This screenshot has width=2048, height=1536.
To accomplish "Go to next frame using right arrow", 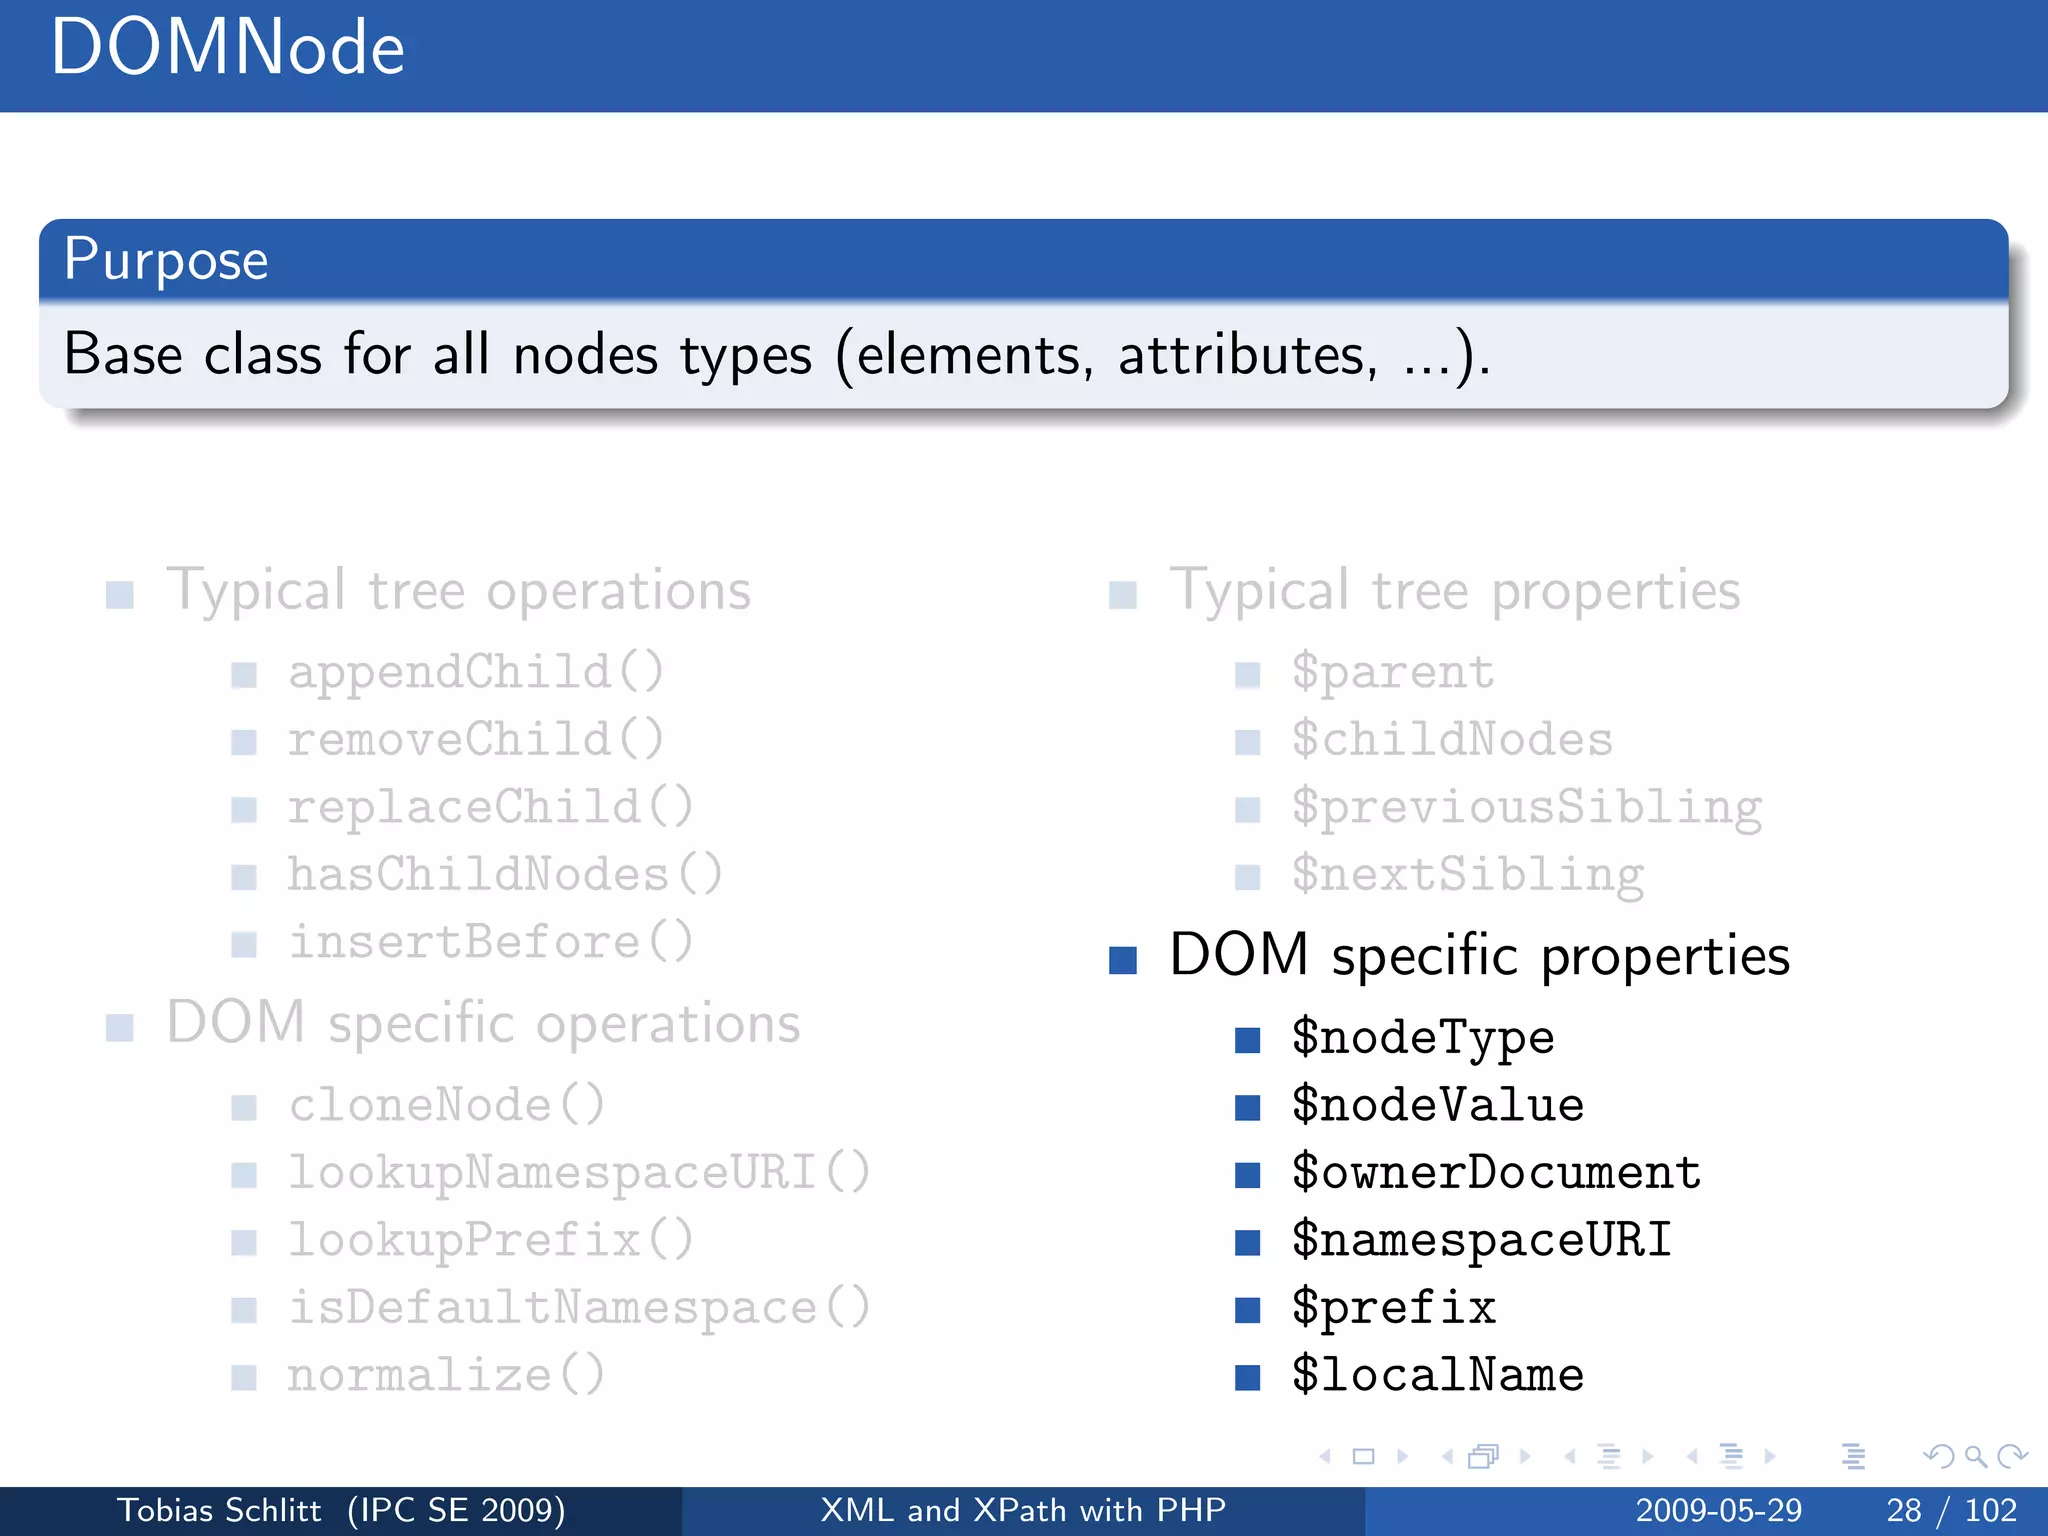I will click(x=1525, y=1456).
